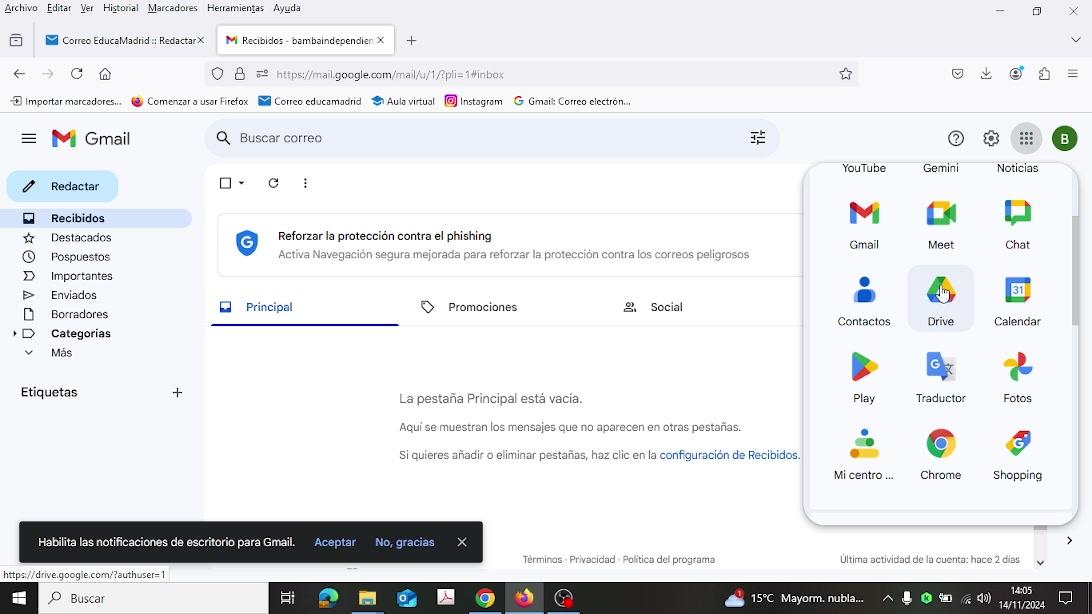The height and width of the screenshot is (614, 1092).
Task: Expand the side panel arrow at bottom right
Action: pyautogui.click(x=1069, y=540)
